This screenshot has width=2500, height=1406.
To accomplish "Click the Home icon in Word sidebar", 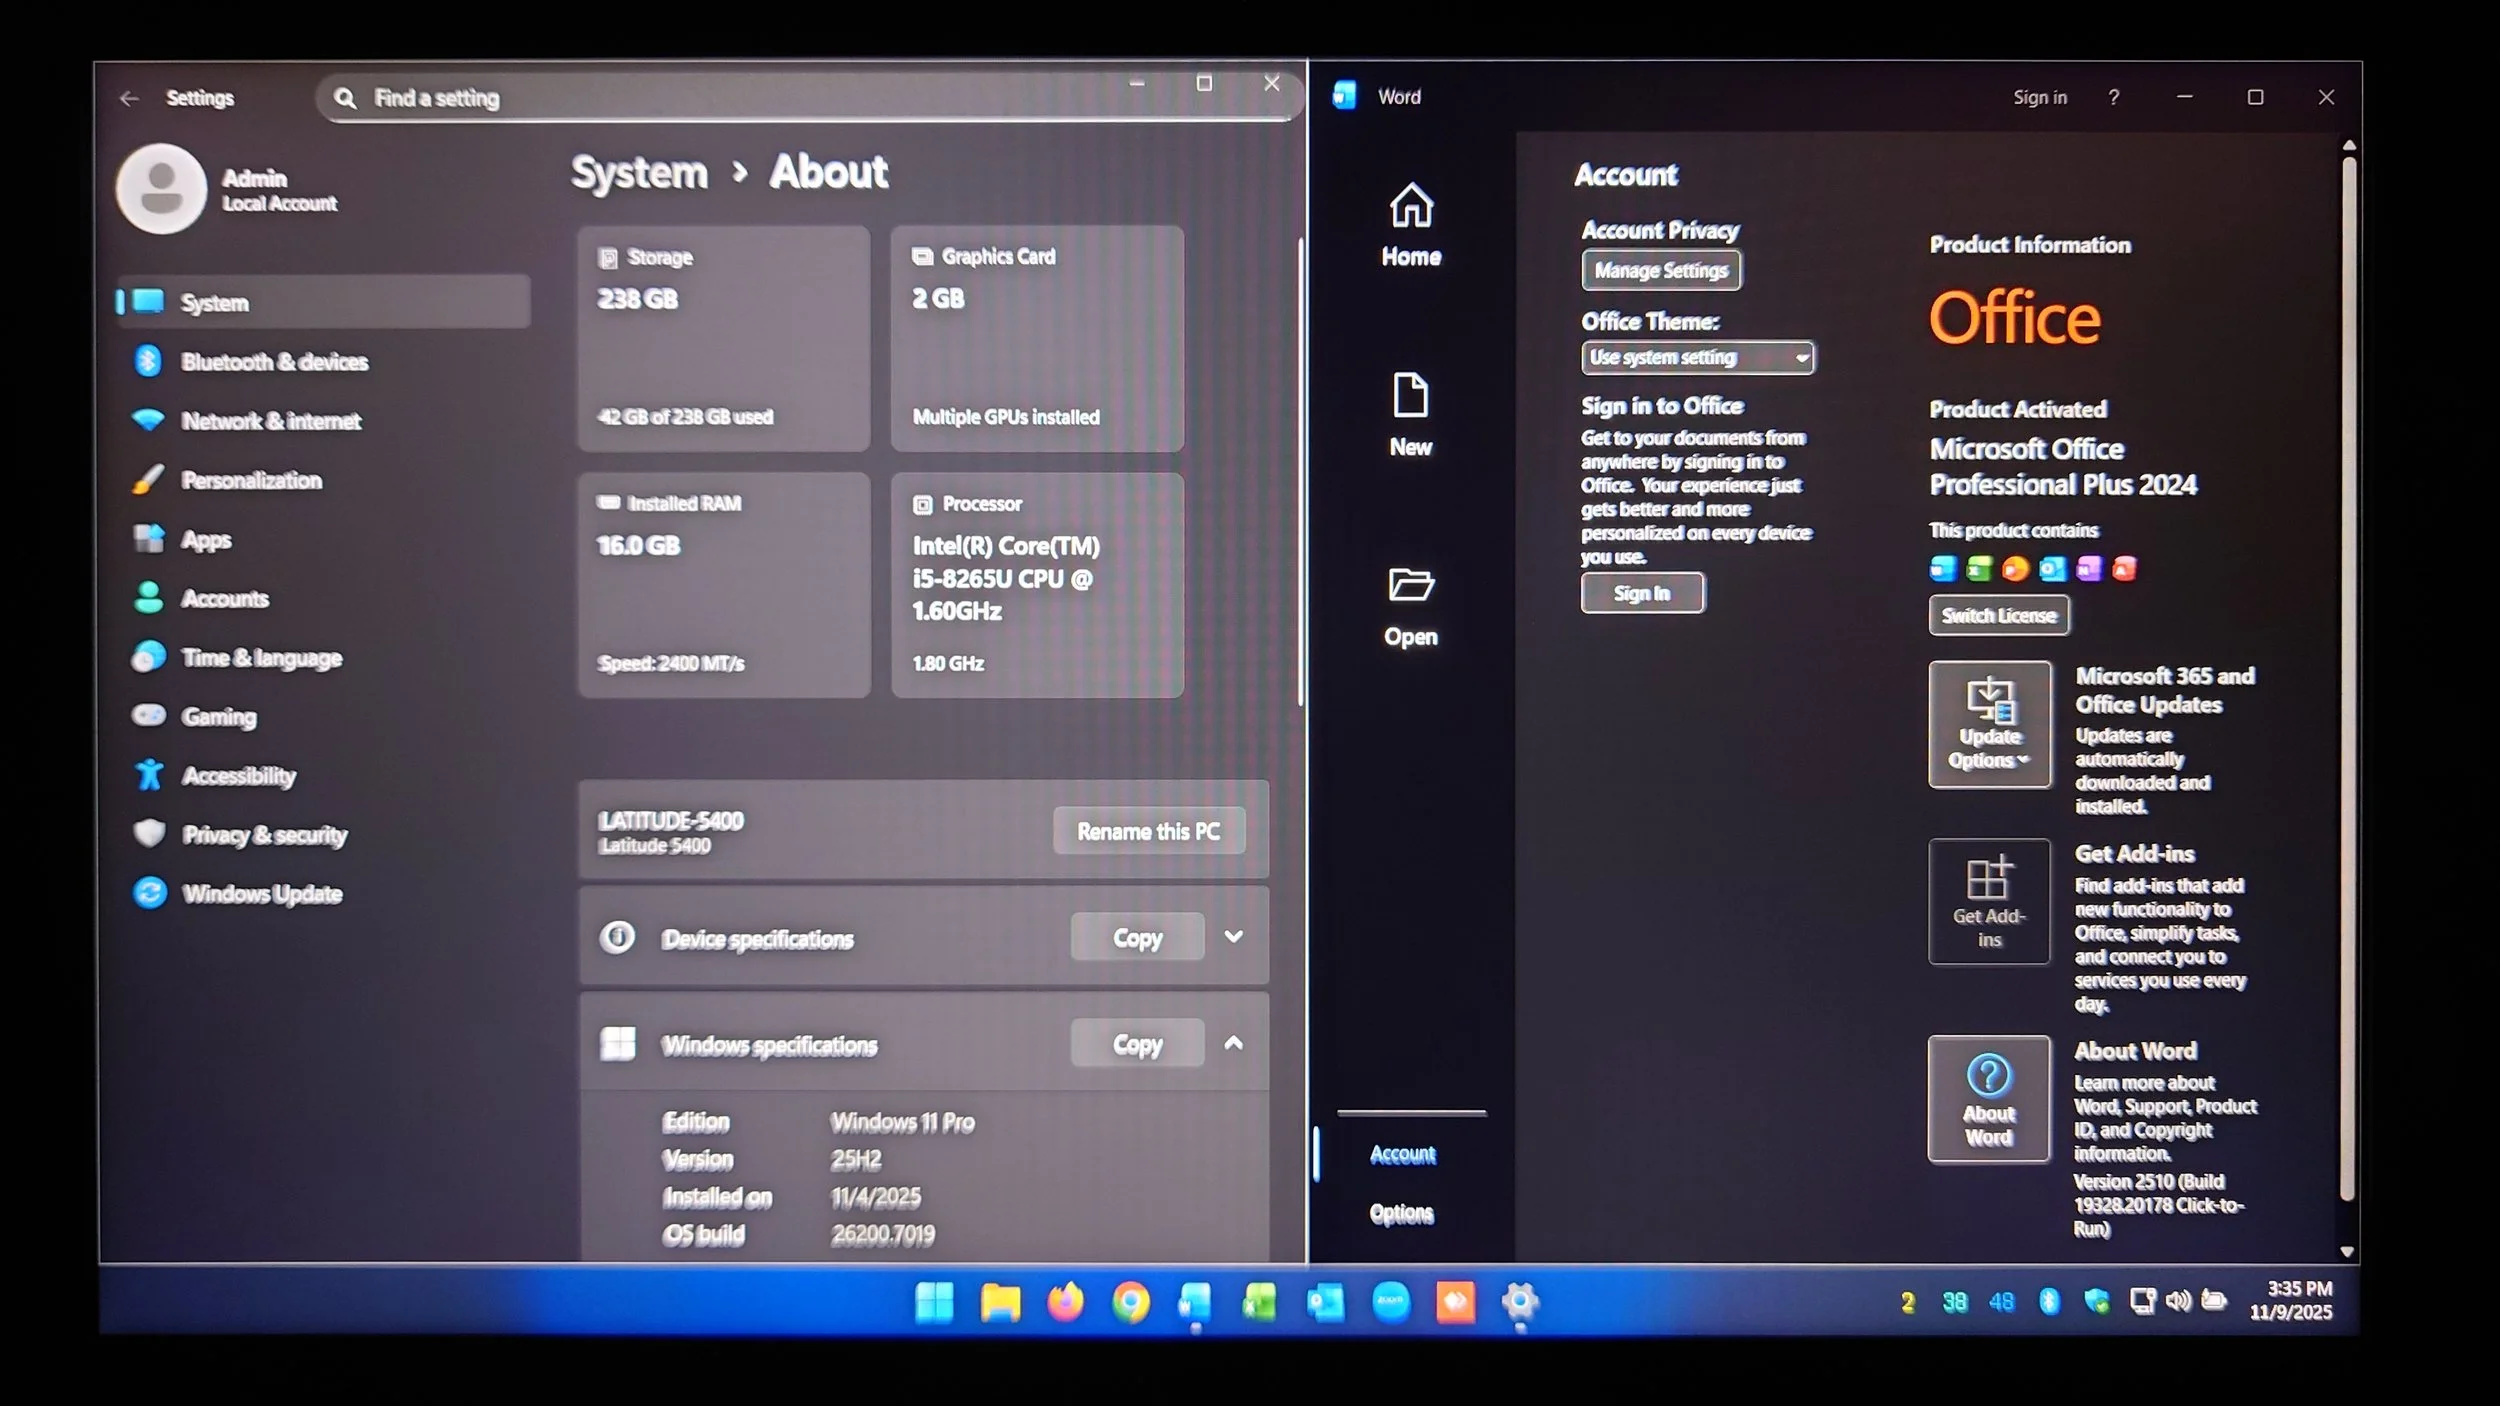I will coord(1411,206).
